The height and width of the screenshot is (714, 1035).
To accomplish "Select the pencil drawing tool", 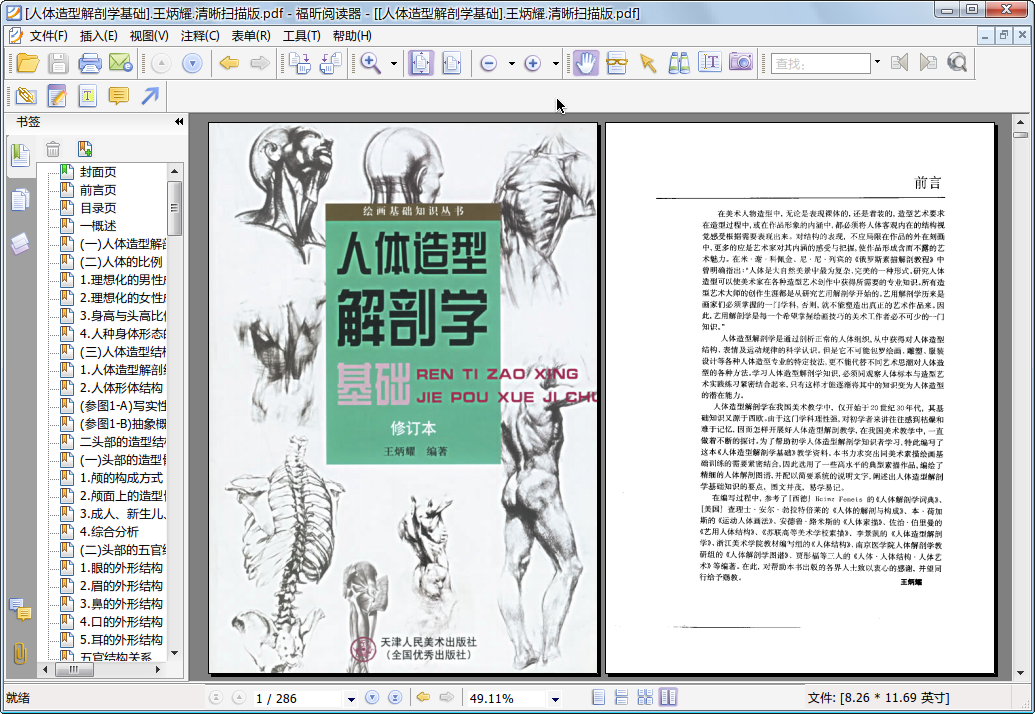I will [x=26, y=96].
